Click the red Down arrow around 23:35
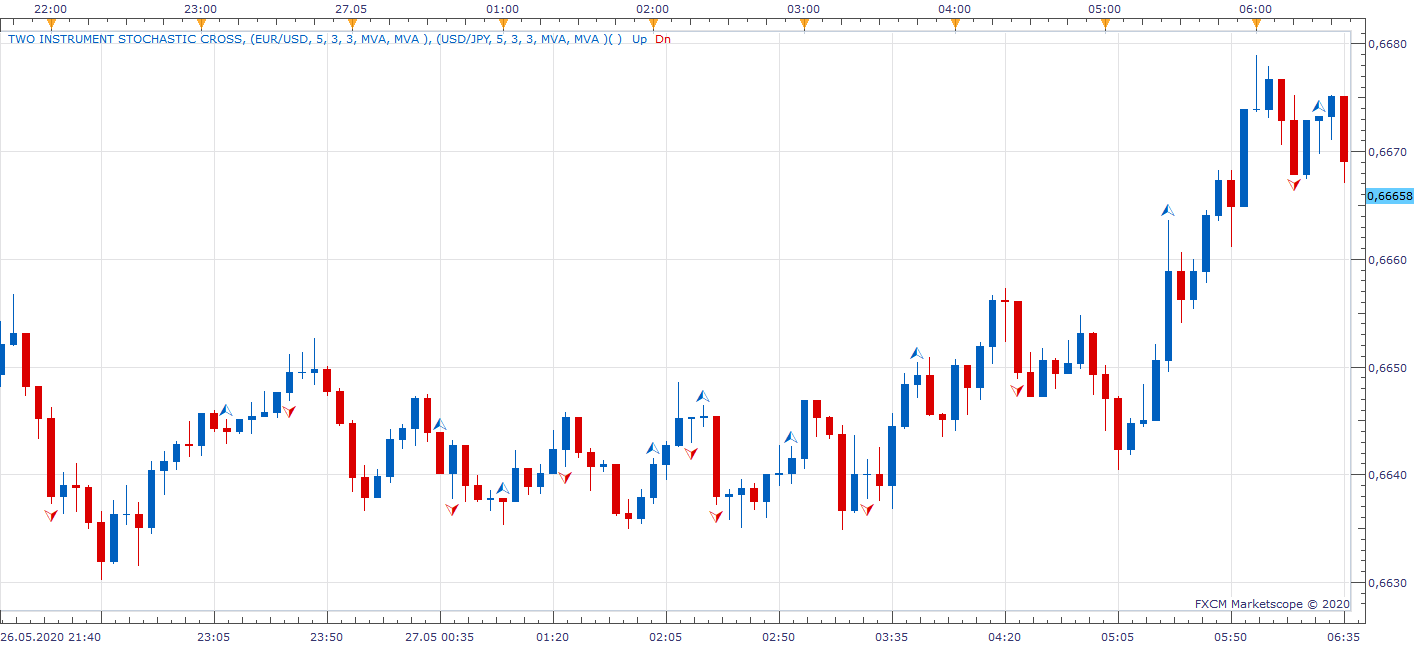1423x649 pixels. tap(289, 410)
